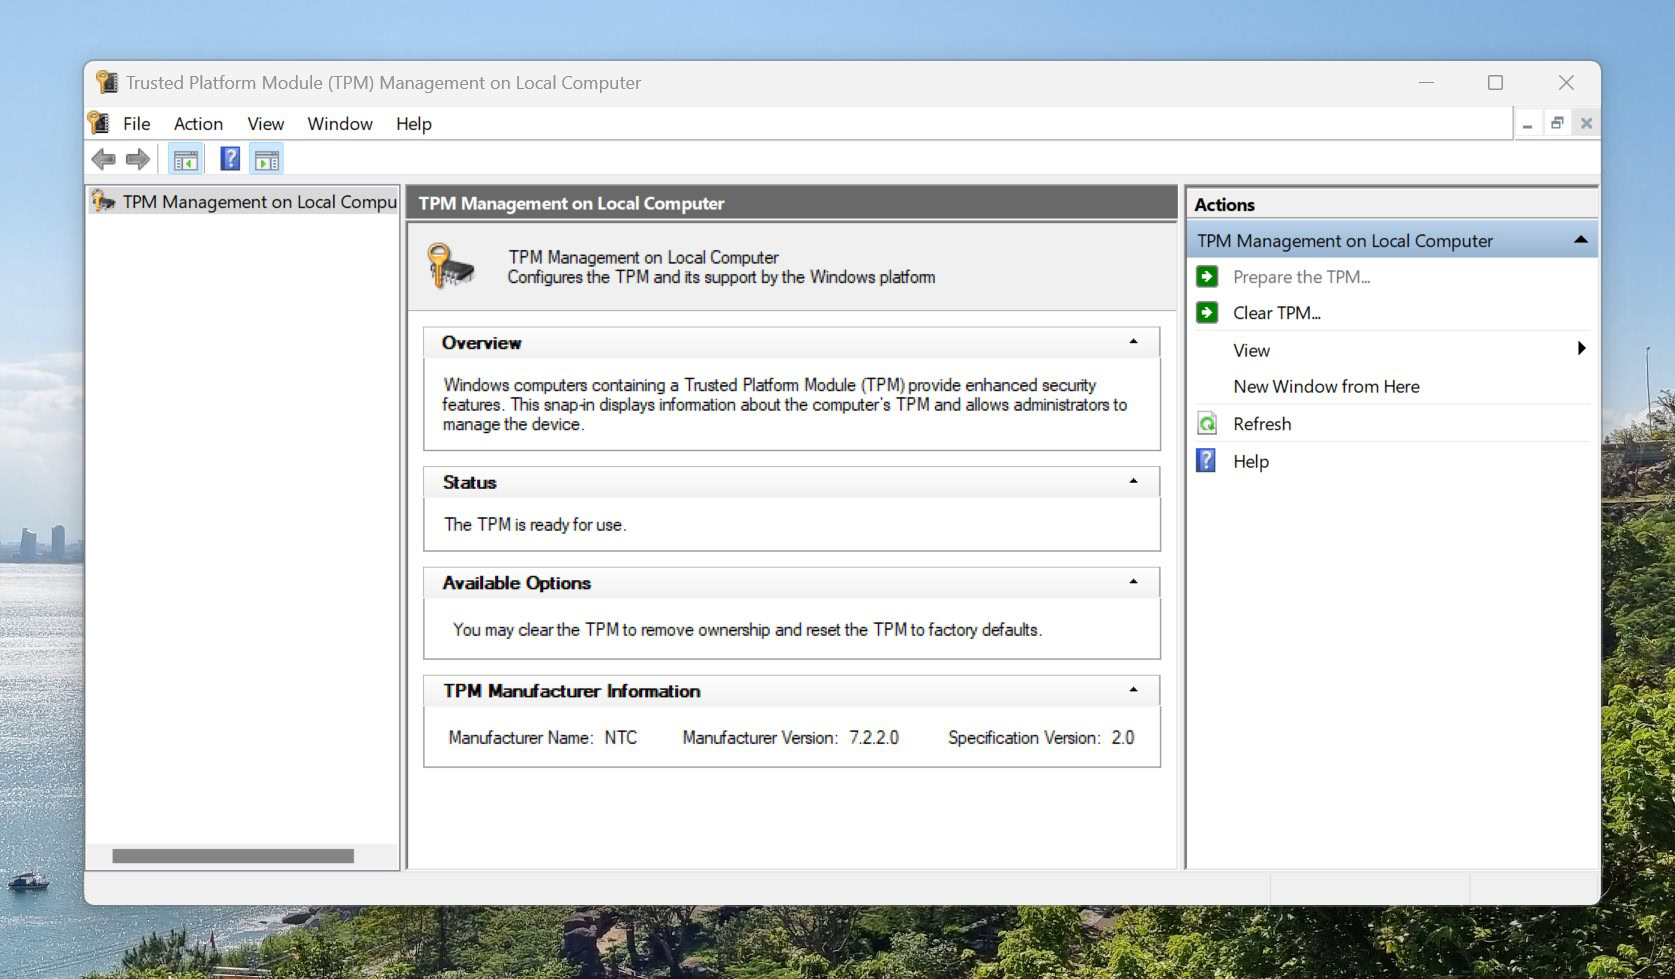Click the MMC icon beside File menu
The image size is (1675, 979).
click(99, 123)
